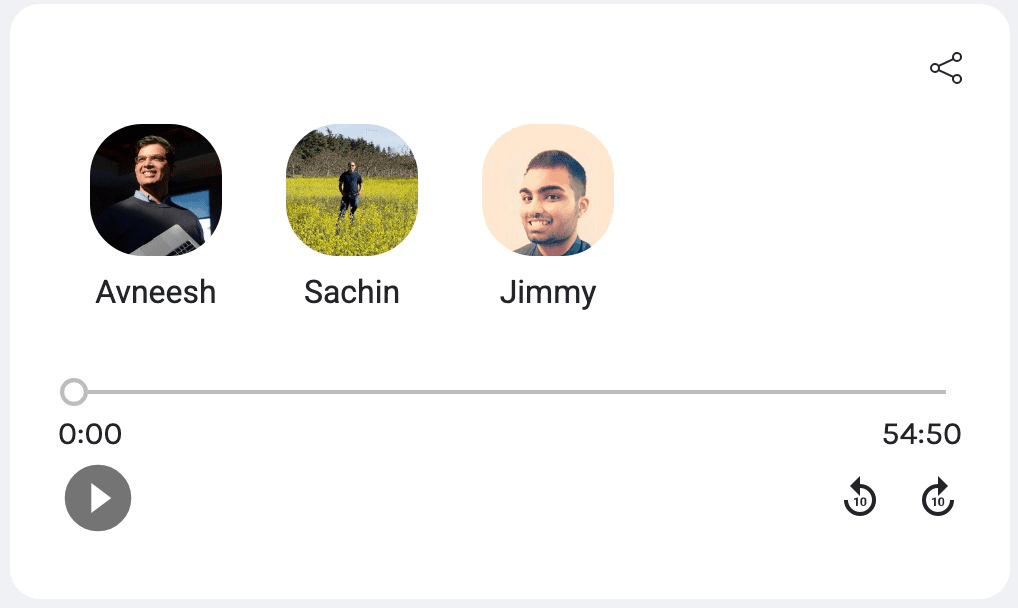Click the Avneesh name label
1018x608 pixels.
click(156, 292)
